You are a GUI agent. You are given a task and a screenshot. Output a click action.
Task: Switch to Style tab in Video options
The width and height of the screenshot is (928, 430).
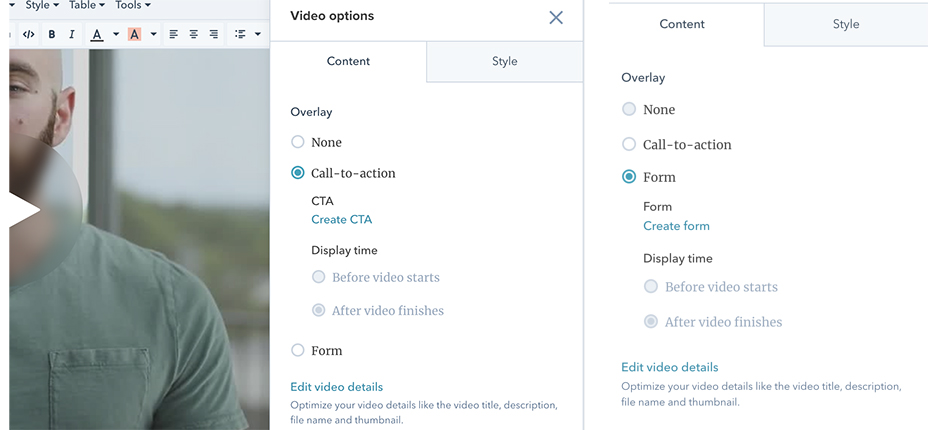[x=504, y=61]
